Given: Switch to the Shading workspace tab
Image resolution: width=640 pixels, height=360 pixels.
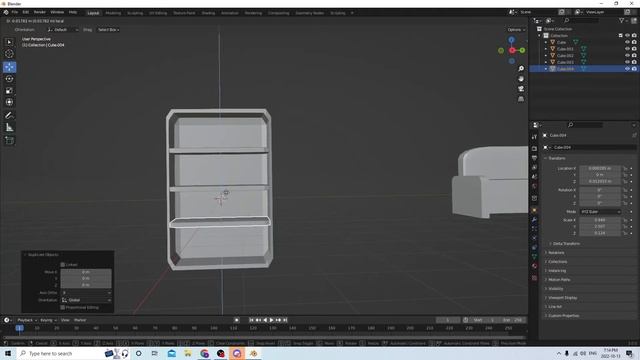Looking at the screenshot, I should 208,13.
